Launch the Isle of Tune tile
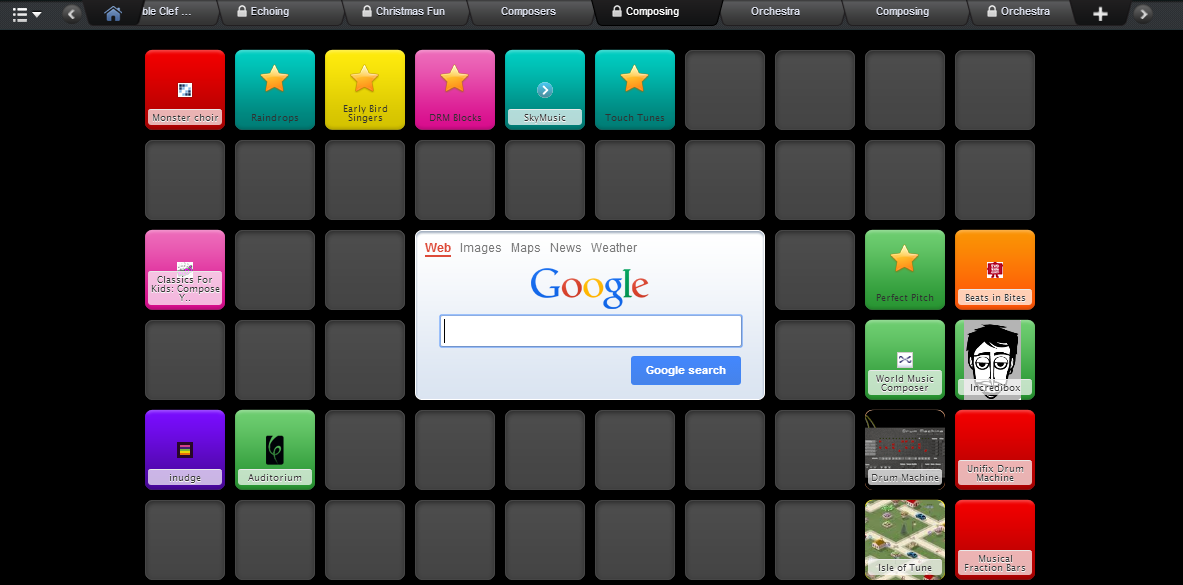This screenshot has width=1183, height=585. [905, 540]
